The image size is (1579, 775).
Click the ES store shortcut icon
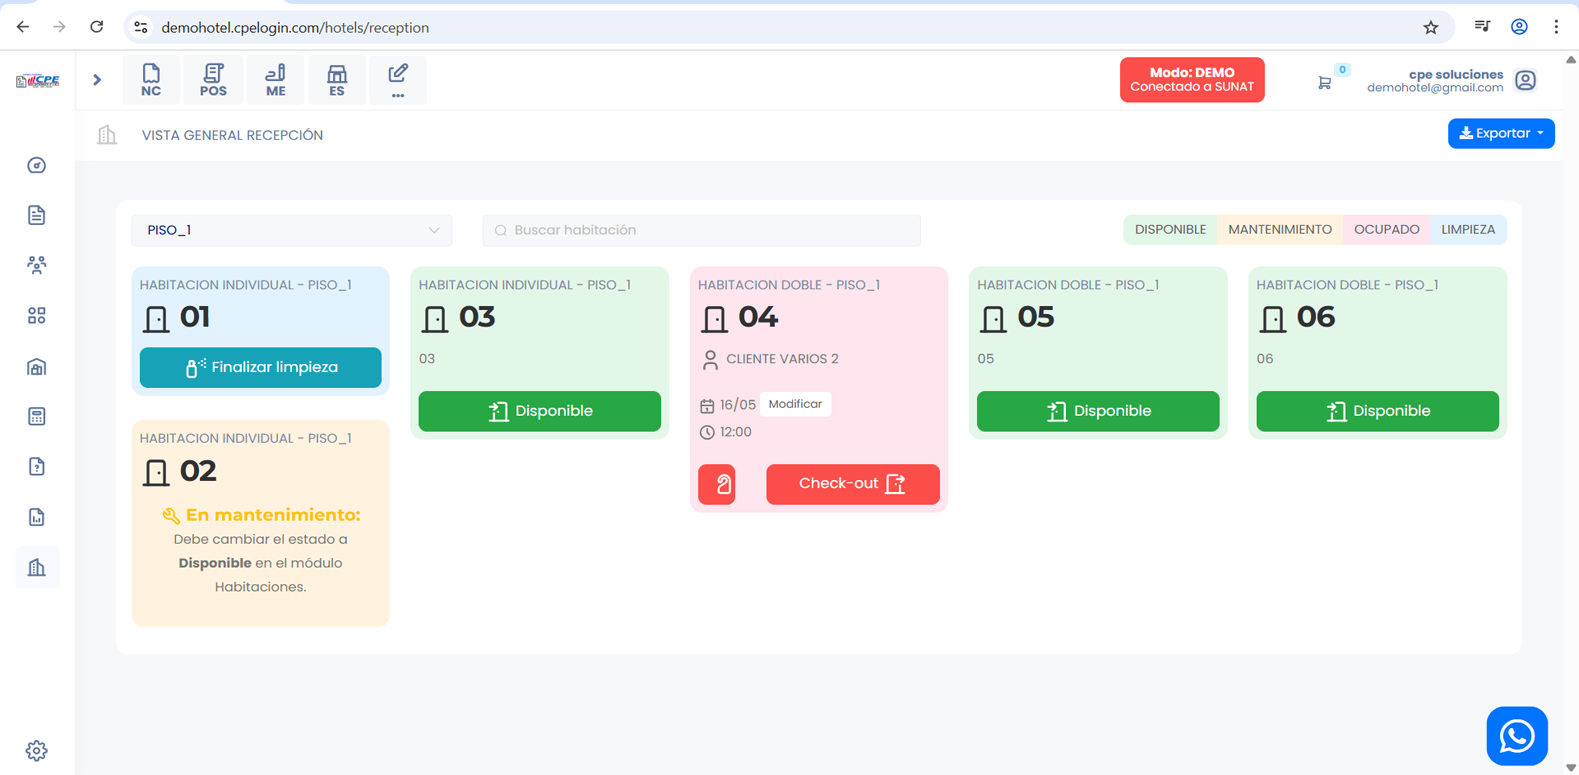tap(337, 80)
